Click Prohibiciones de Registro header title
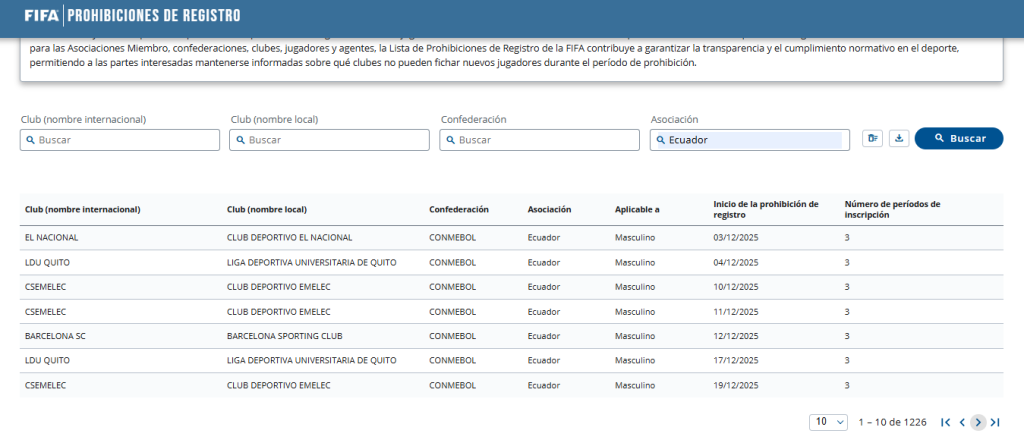Screen dimensions: 1024x446 point(153,15)
